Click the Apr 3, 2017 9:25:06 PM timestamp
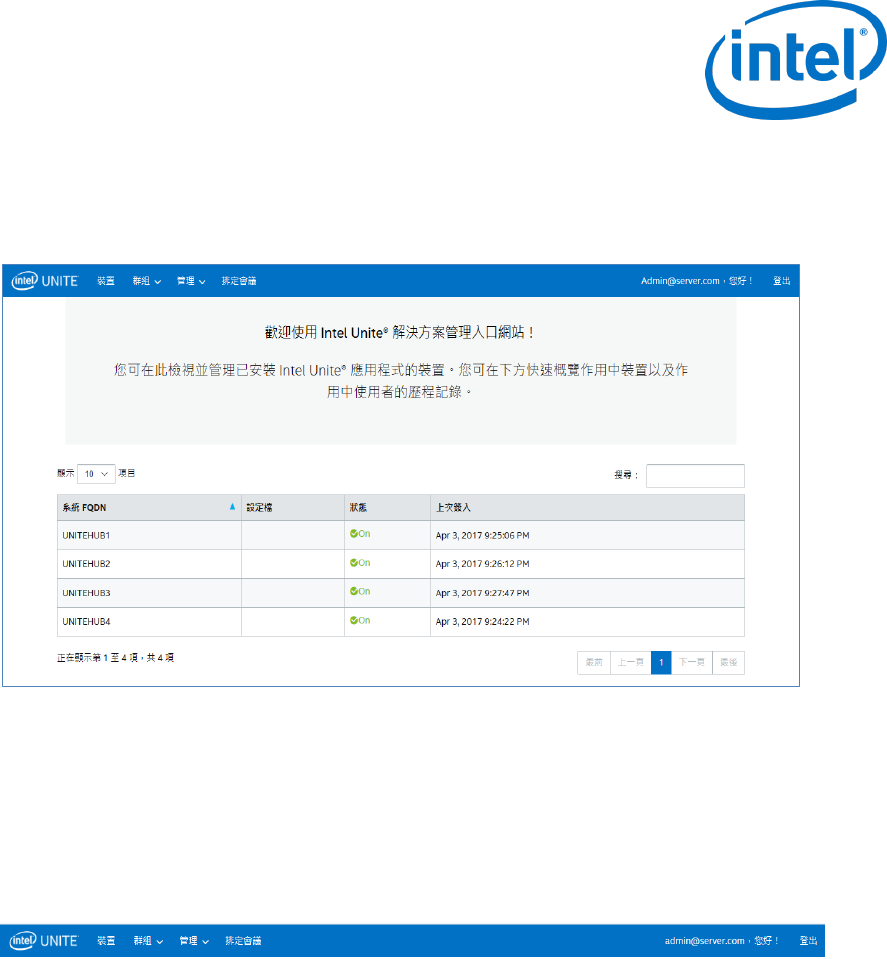Screen dimensions: 887x959 [x=483, y=535]
